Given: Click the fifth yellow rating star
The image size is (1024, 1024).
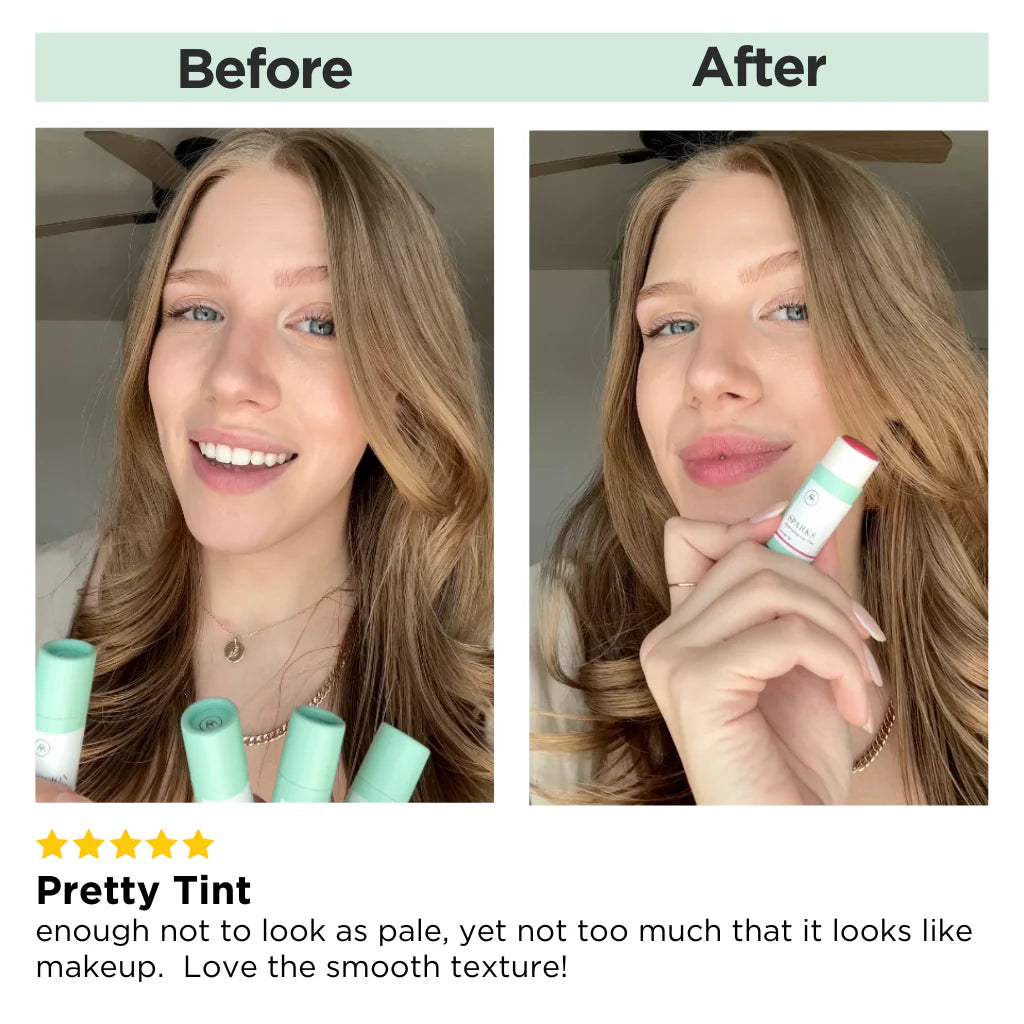Looking at the screenshot, I should pyautogui.click(x=198, y=844).
